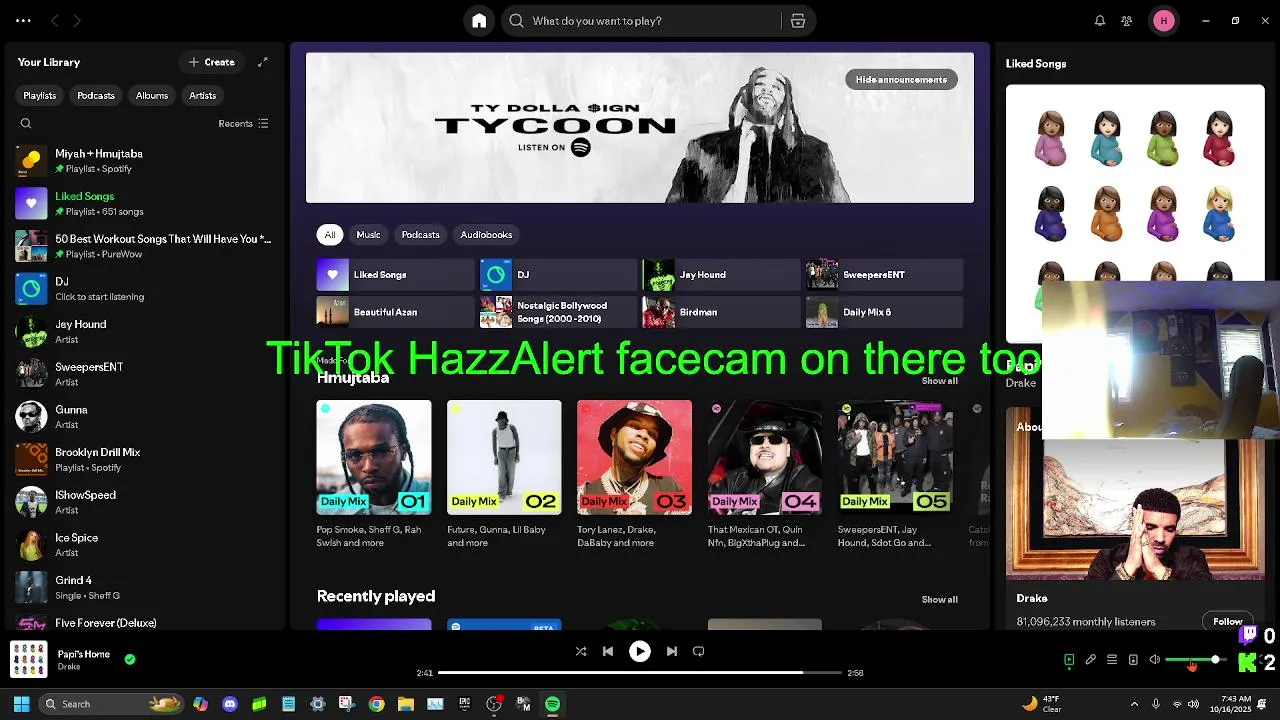Open the Recents sort dropdown
The height and width of the screenshot is (720, 1280).
click(x=243, y=124)
